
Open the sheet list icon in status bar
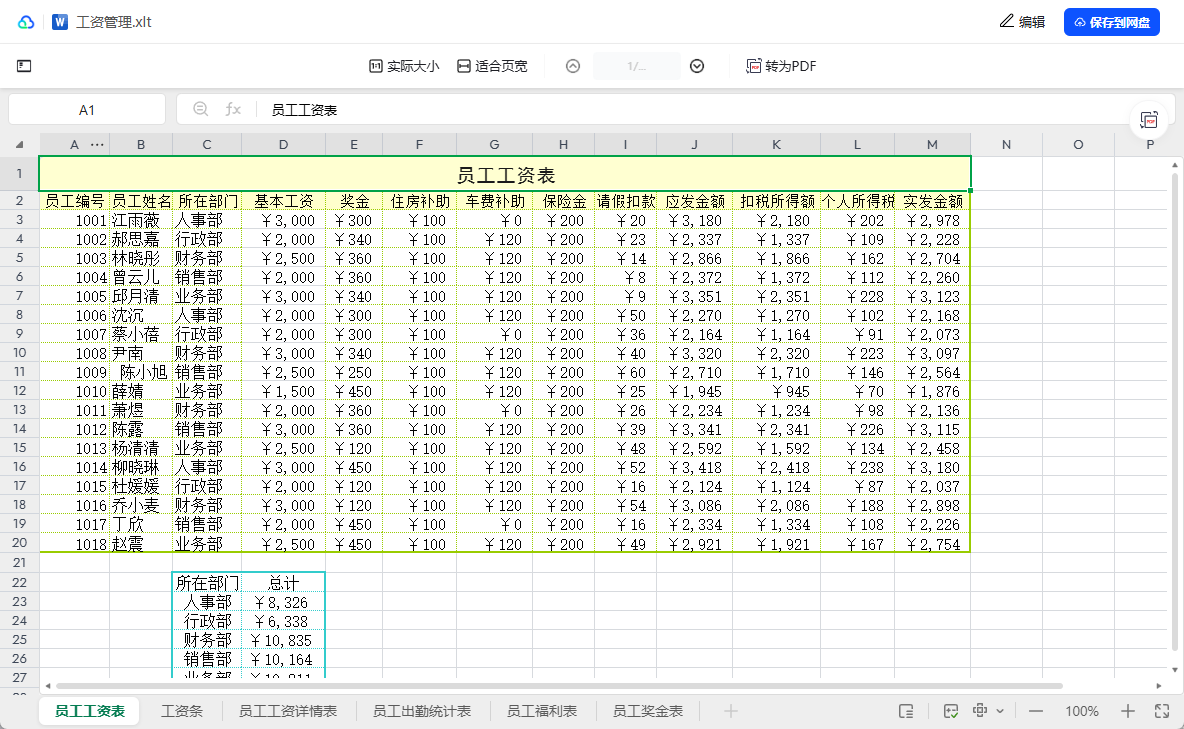906,711
